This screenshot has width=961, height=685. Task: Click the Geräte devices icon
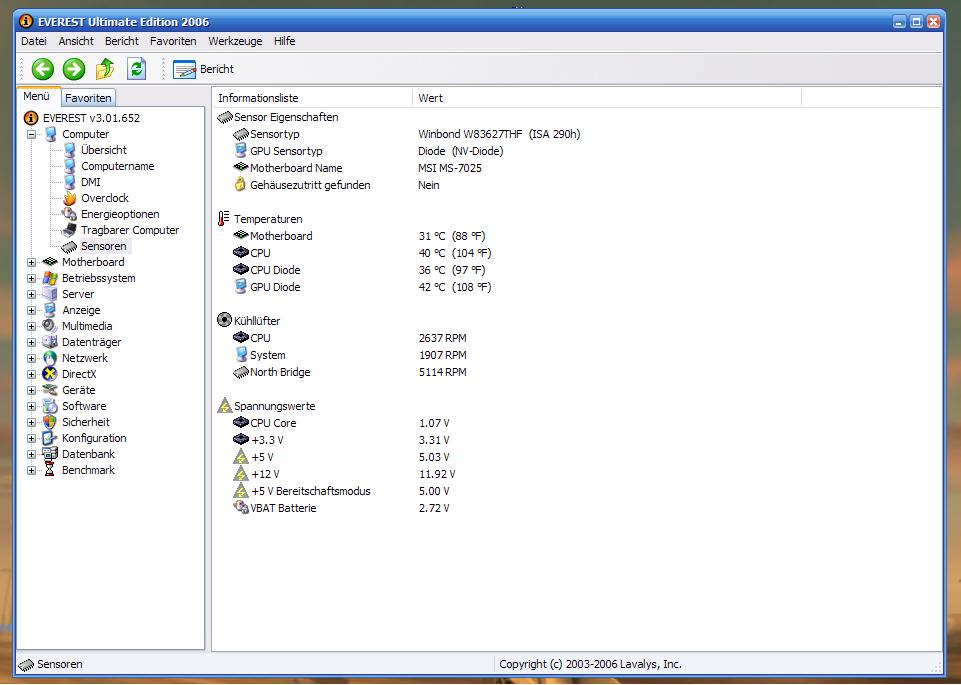50,390
